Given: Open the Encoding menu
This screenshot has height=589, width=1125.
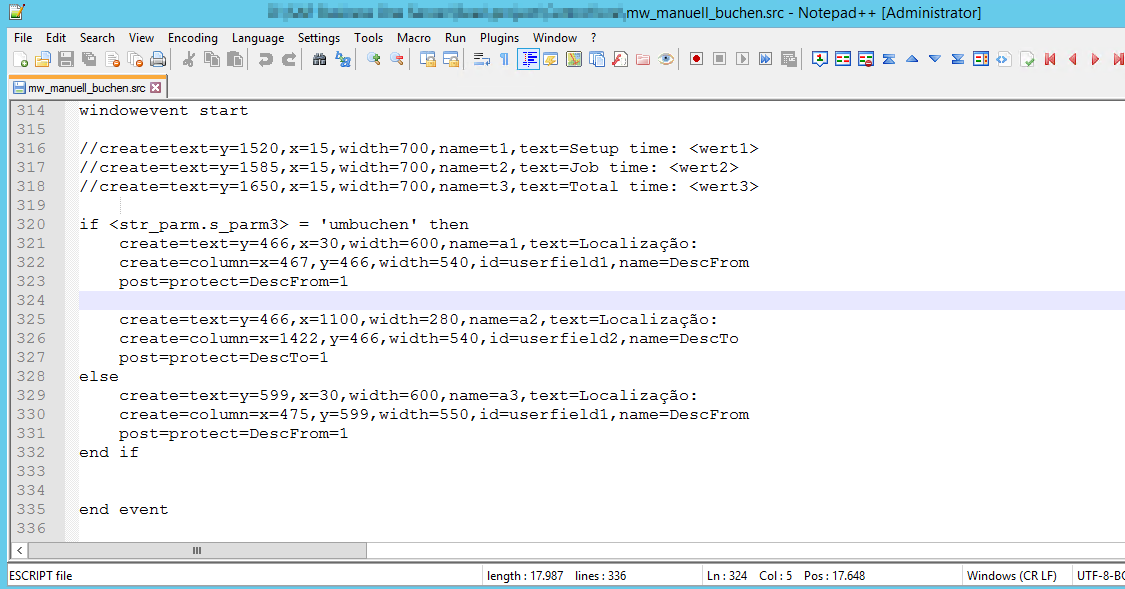Looking at the screenshot, I should [192, 38].
